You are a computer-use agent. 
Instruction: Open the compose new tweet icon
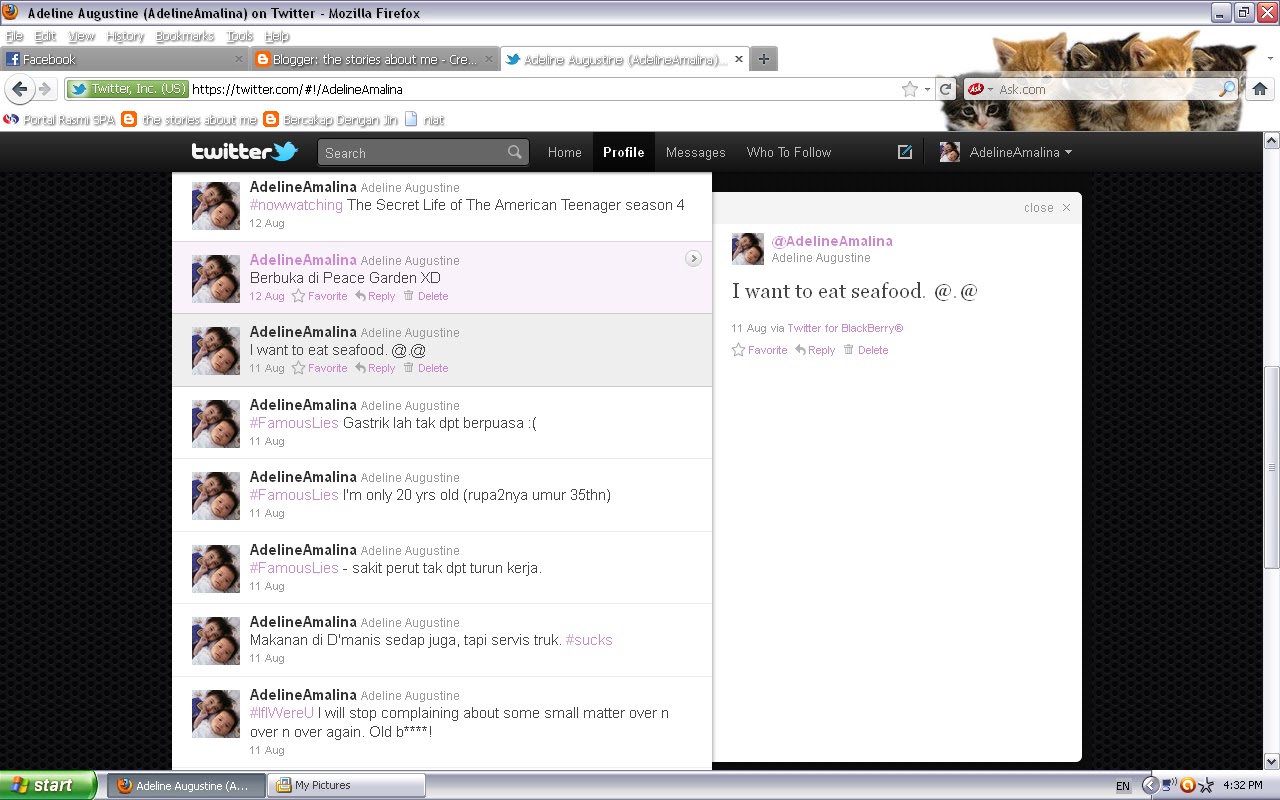coord(905,152)
